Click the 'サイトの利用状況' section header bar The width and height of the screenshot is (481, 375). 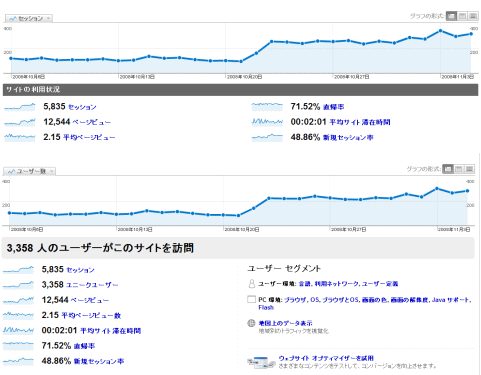pyautogui.click(x=240, y=90)
